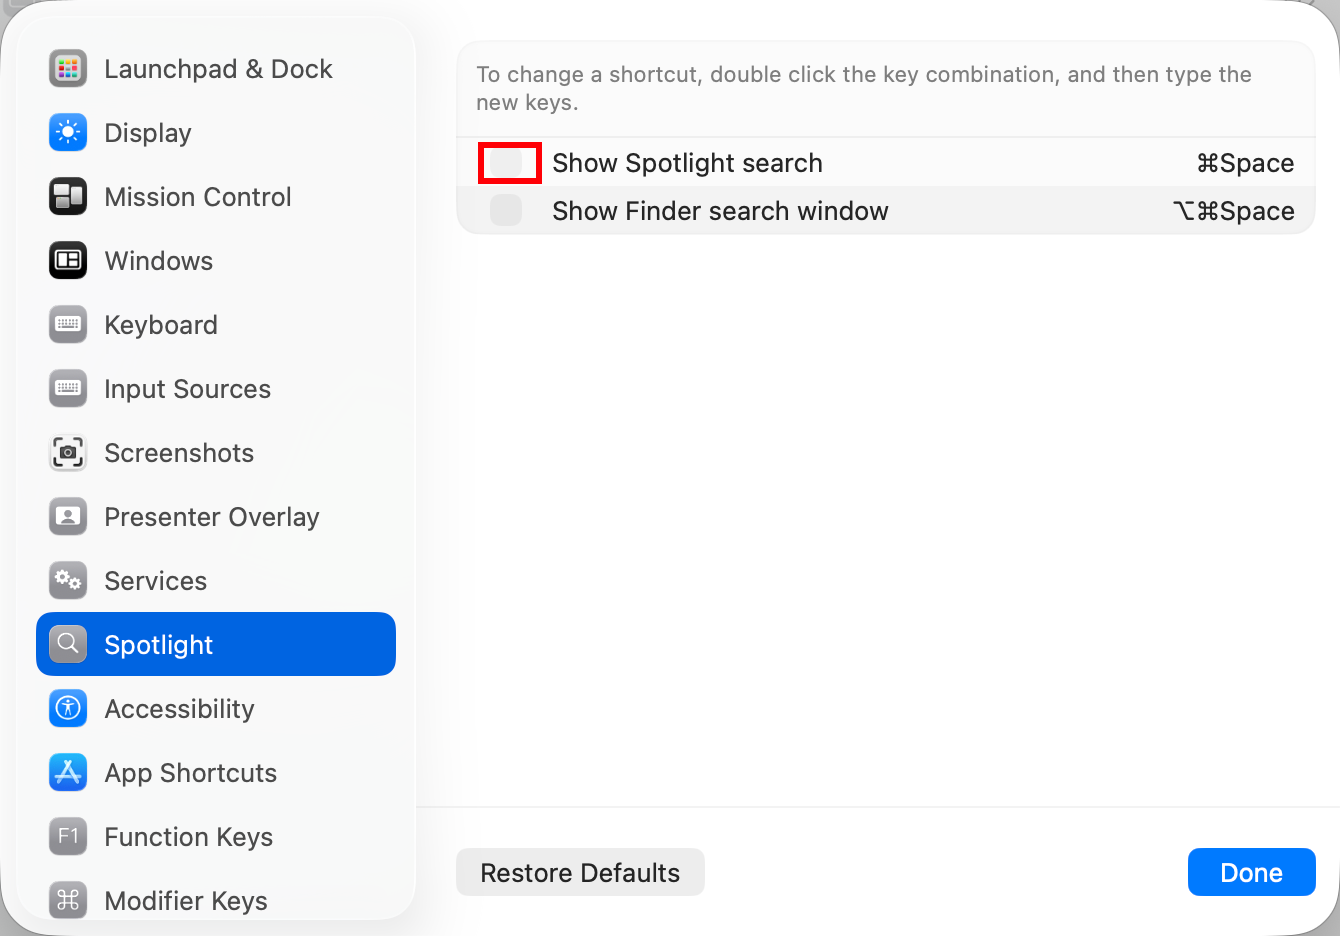Image resolution: width=1340 pixels, height=936 pixels.
Task: Open the Function Keys pane
Action: [x=188, y=836]
